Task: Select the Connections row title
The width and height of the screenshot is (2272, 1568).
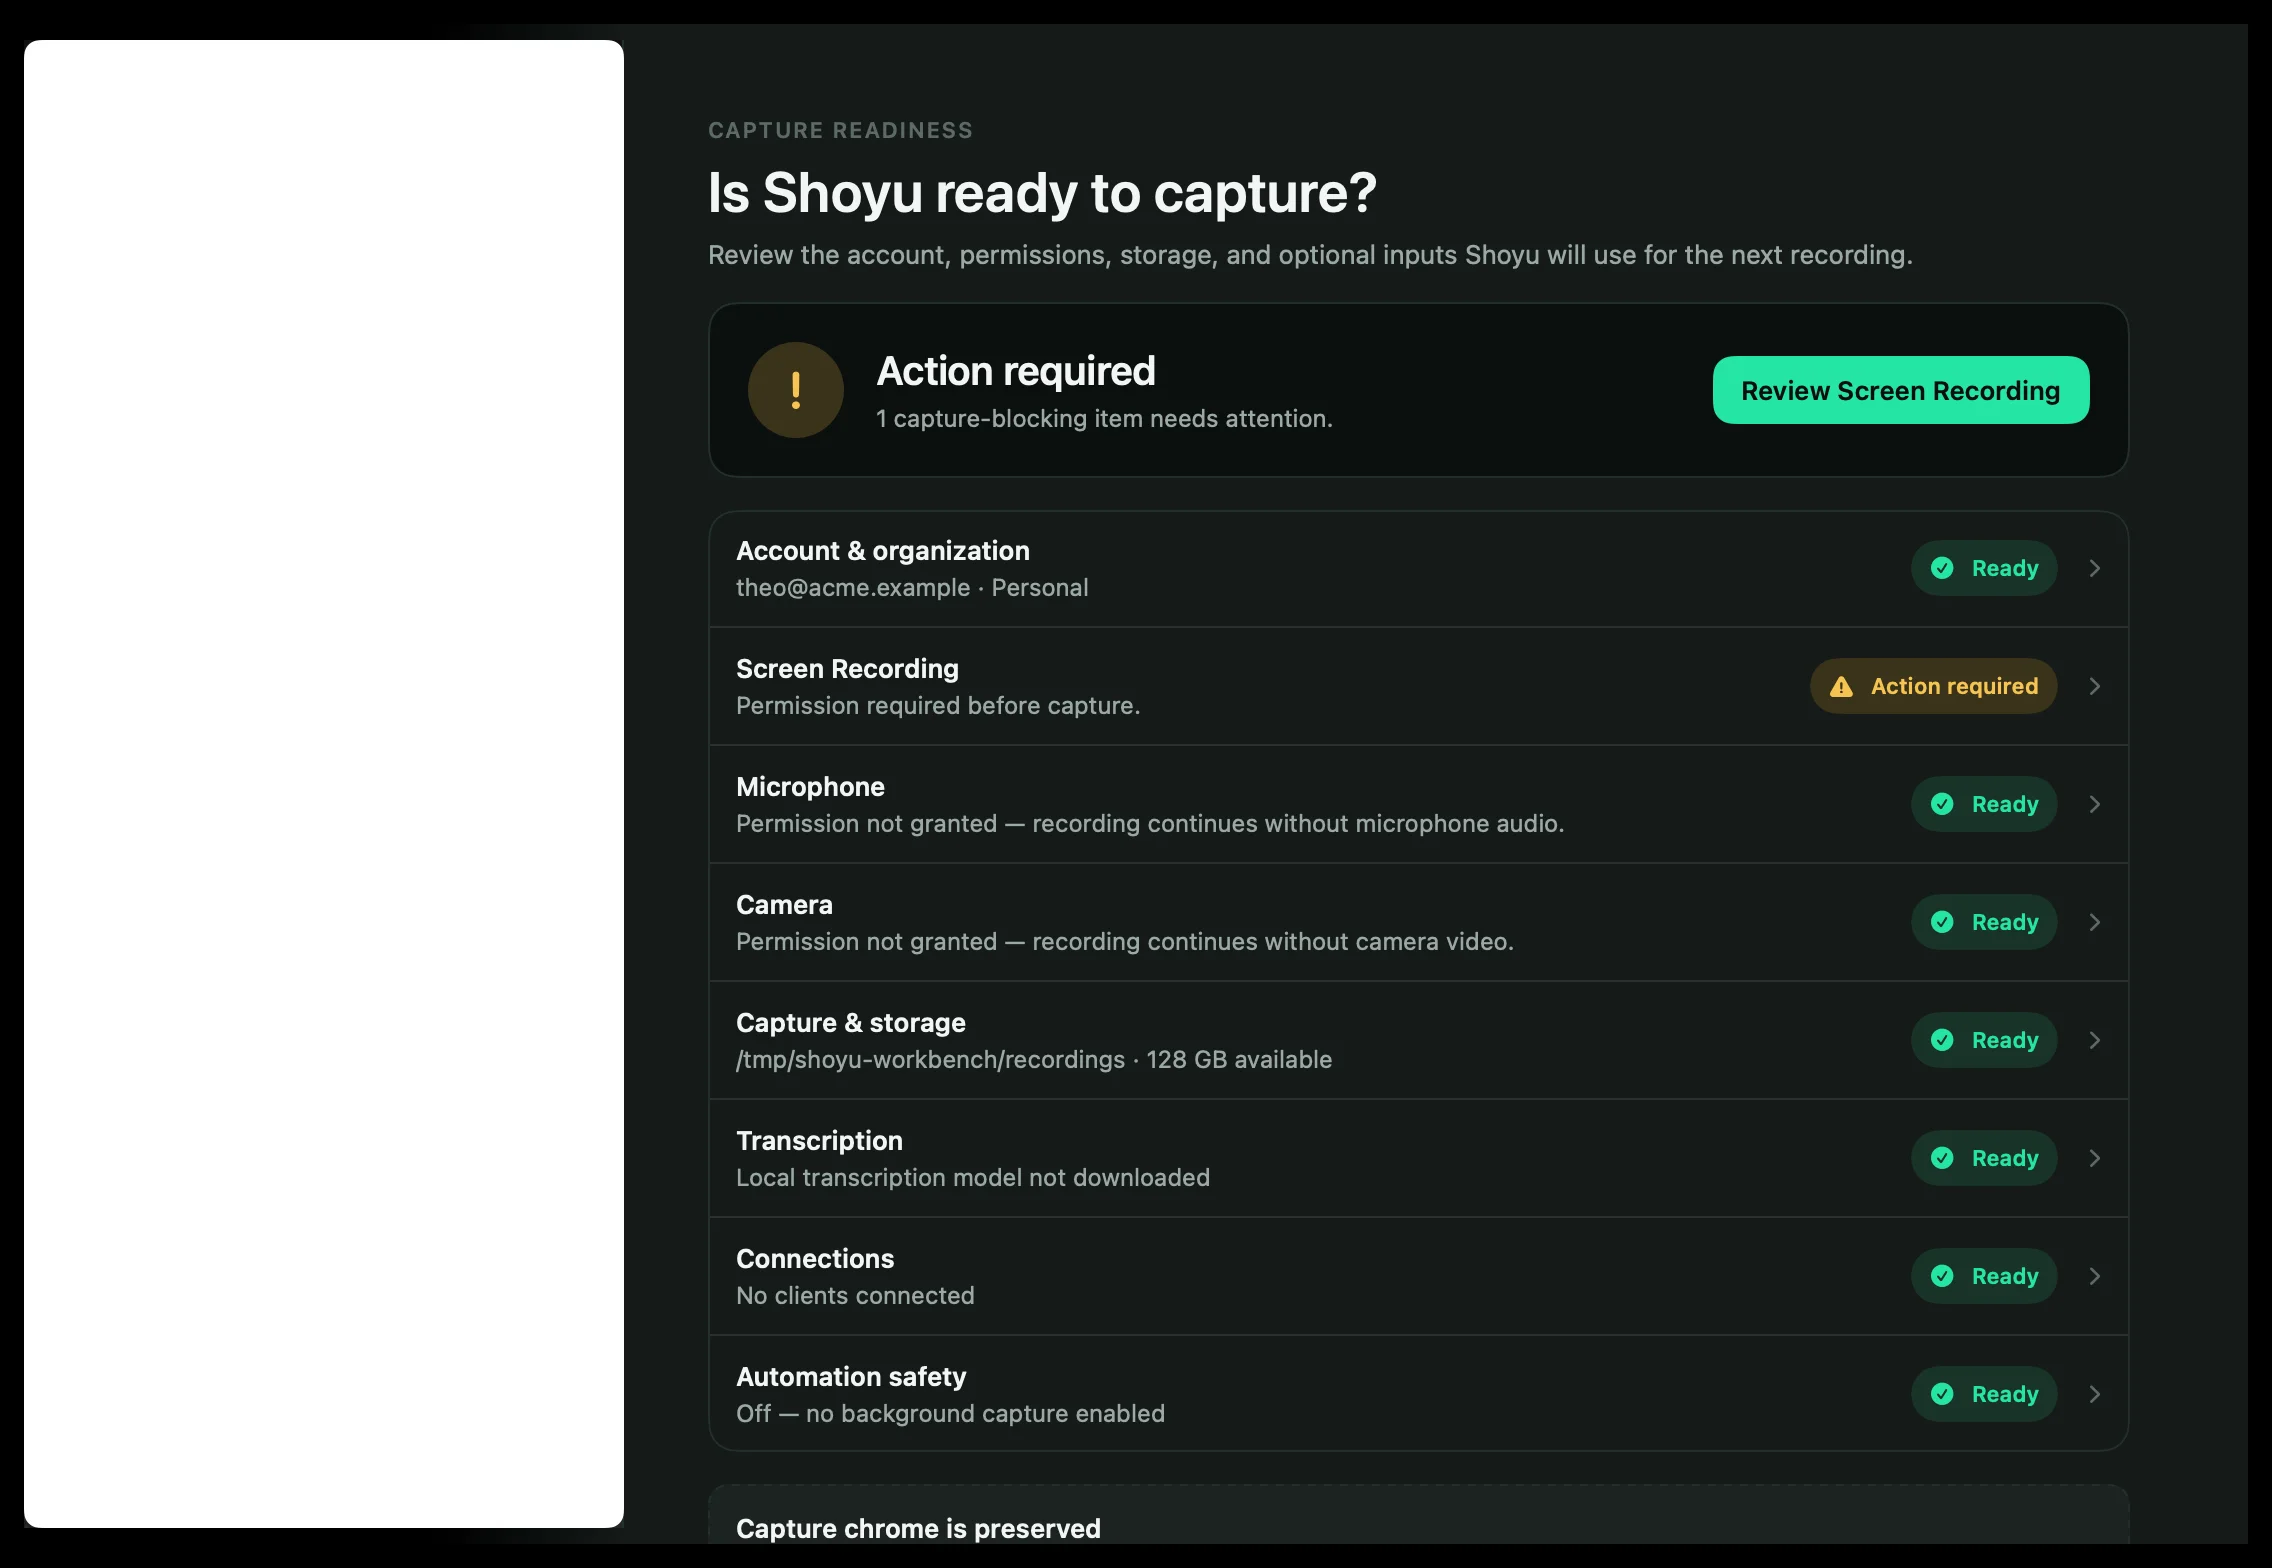Action: [815, 1259]
